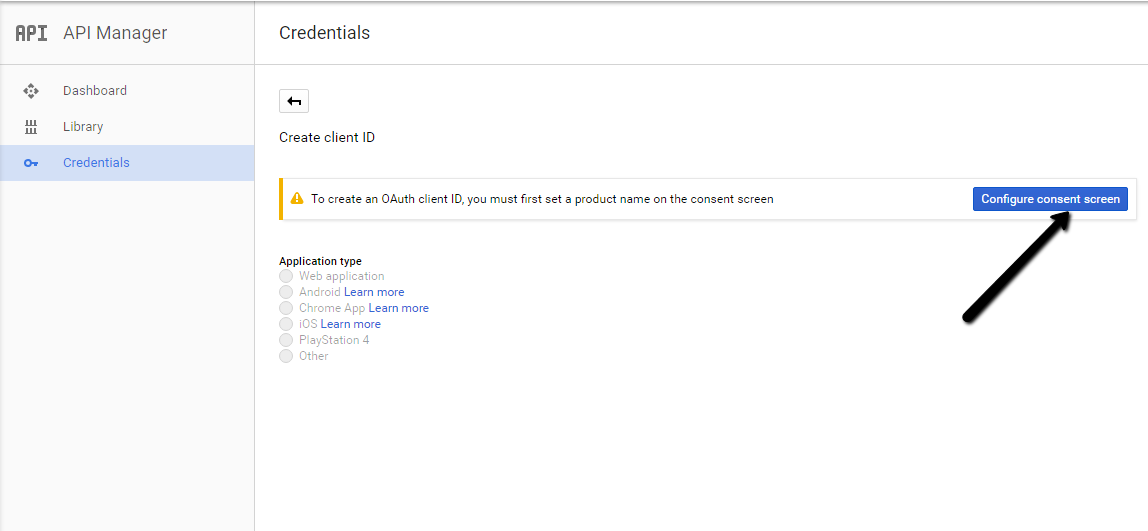Click the API Manager title text

click(115, 33)
